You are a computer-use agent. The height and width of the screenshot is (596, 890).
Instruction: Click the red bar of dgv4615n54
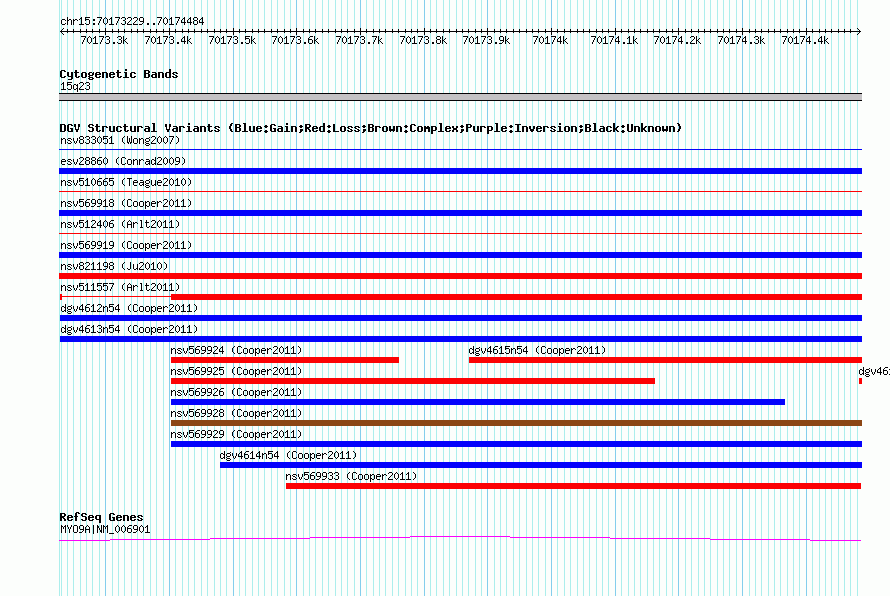pyautogui.click(x=665, y=360)
